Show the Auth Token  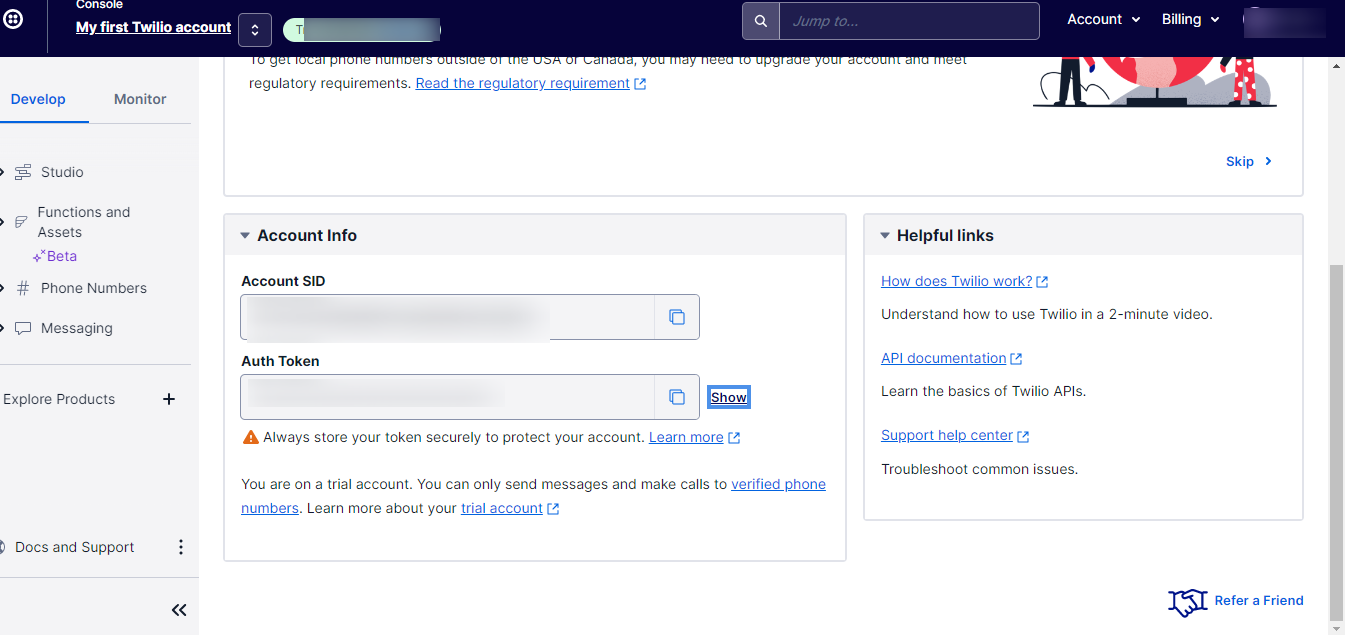[729, 397]
